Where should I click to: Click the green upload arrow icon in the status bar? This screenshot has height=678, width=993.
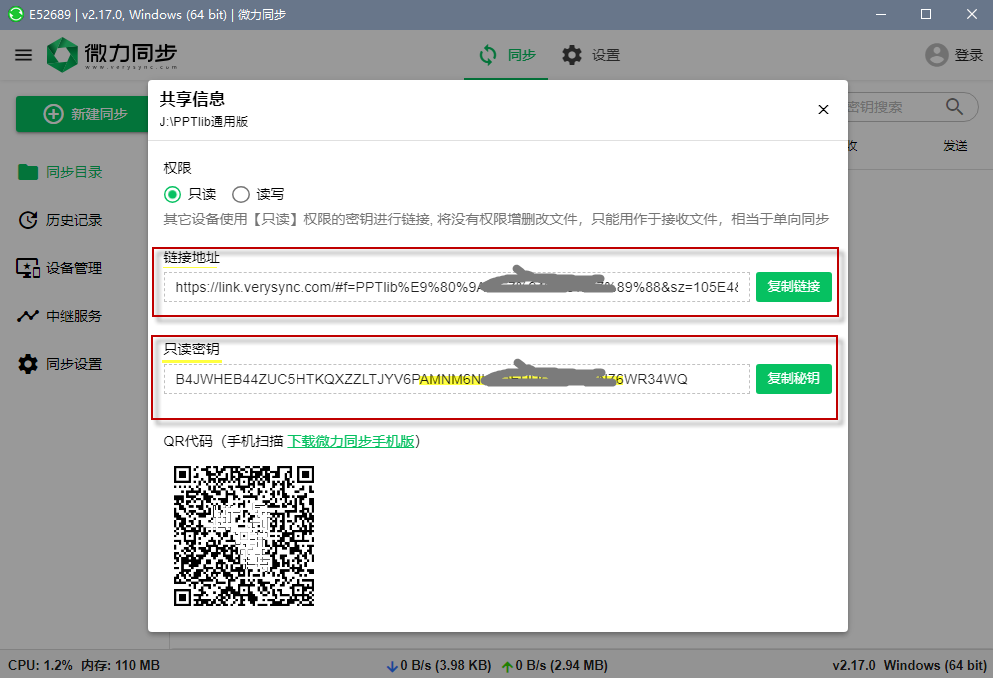click(507, 666)
